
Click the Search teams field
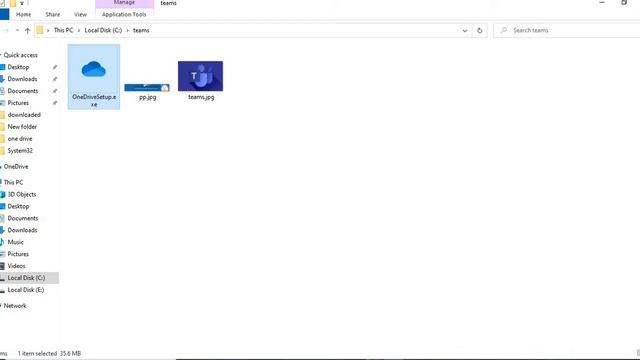point(567,30)
